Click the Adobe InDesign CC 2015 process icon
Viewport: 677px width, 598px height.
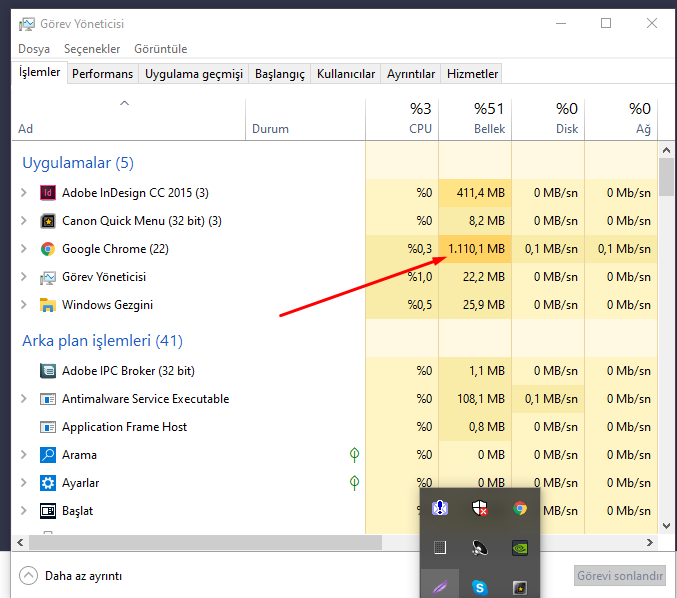48,193
